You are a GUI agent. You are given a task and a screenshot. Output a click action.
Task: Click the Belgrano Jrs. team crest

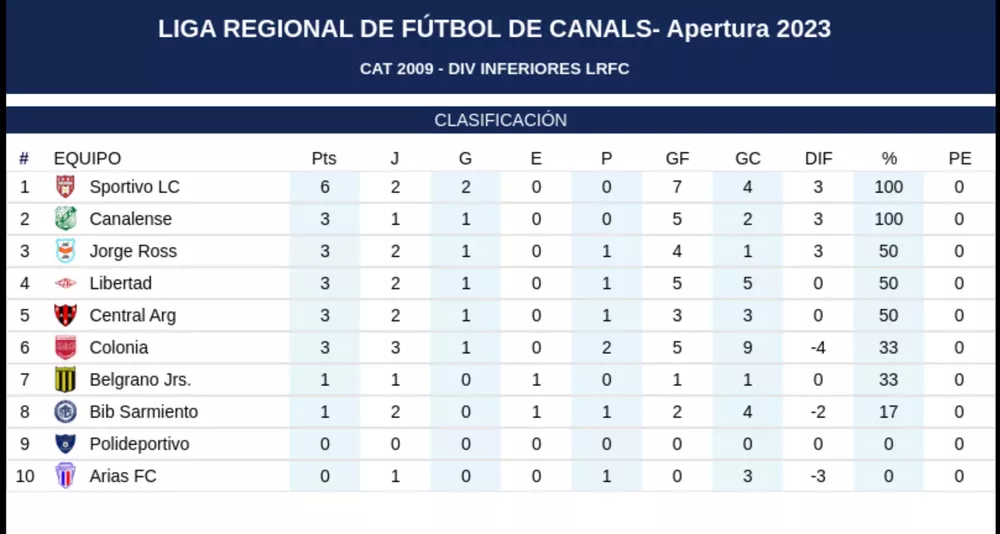coord(65,379)
